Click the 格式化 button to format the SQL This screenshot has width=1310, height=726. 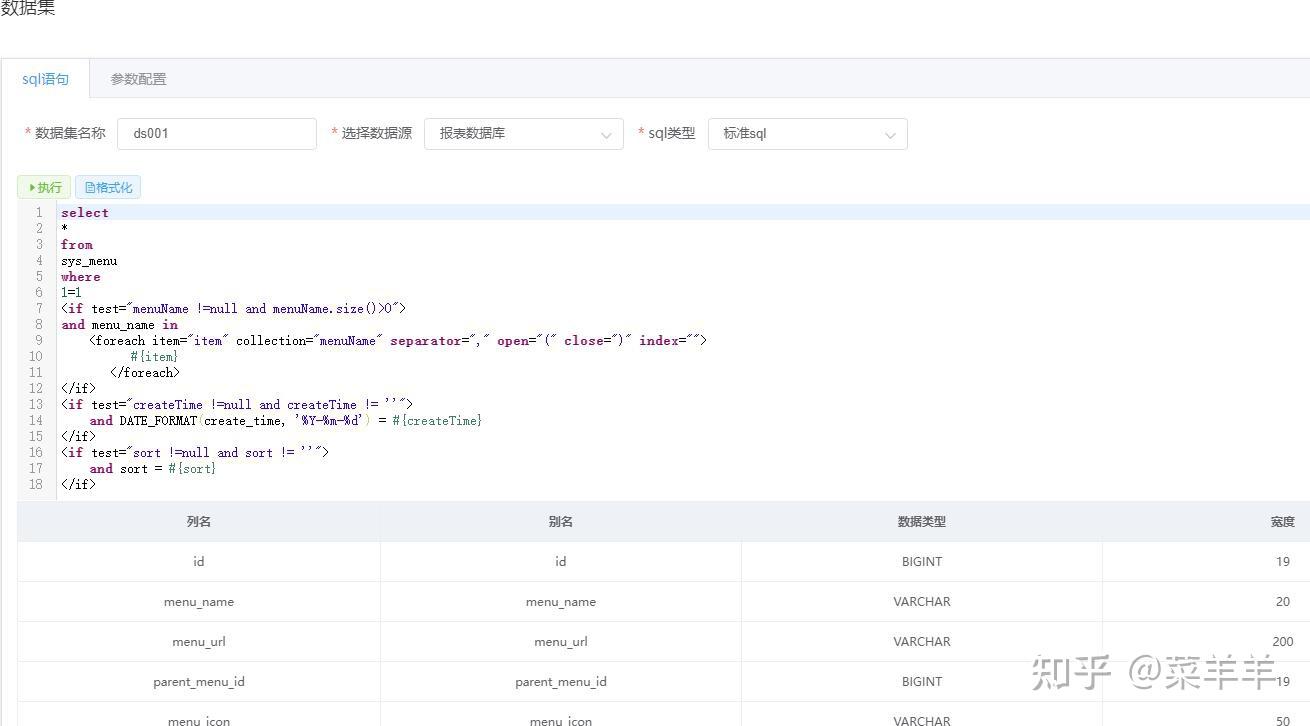[108, 187]
